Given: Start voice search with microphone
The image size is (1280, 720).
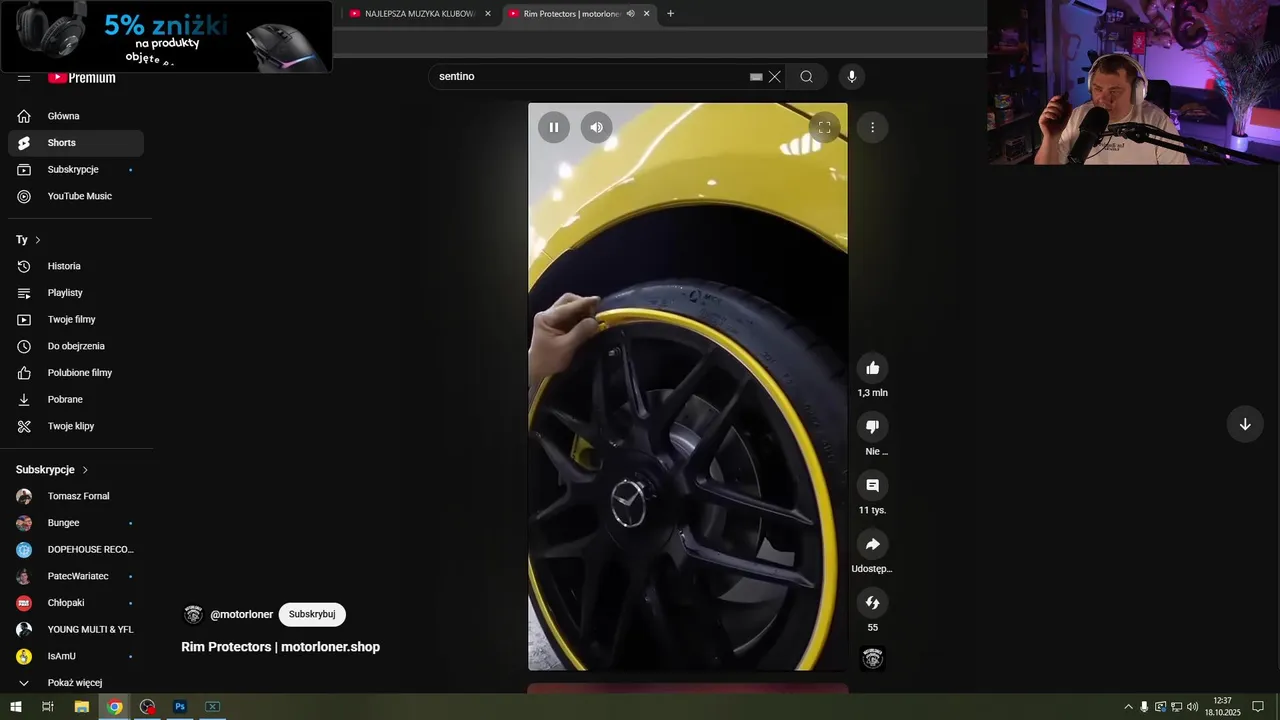Looking at the screenshot, I should (852, 77).
